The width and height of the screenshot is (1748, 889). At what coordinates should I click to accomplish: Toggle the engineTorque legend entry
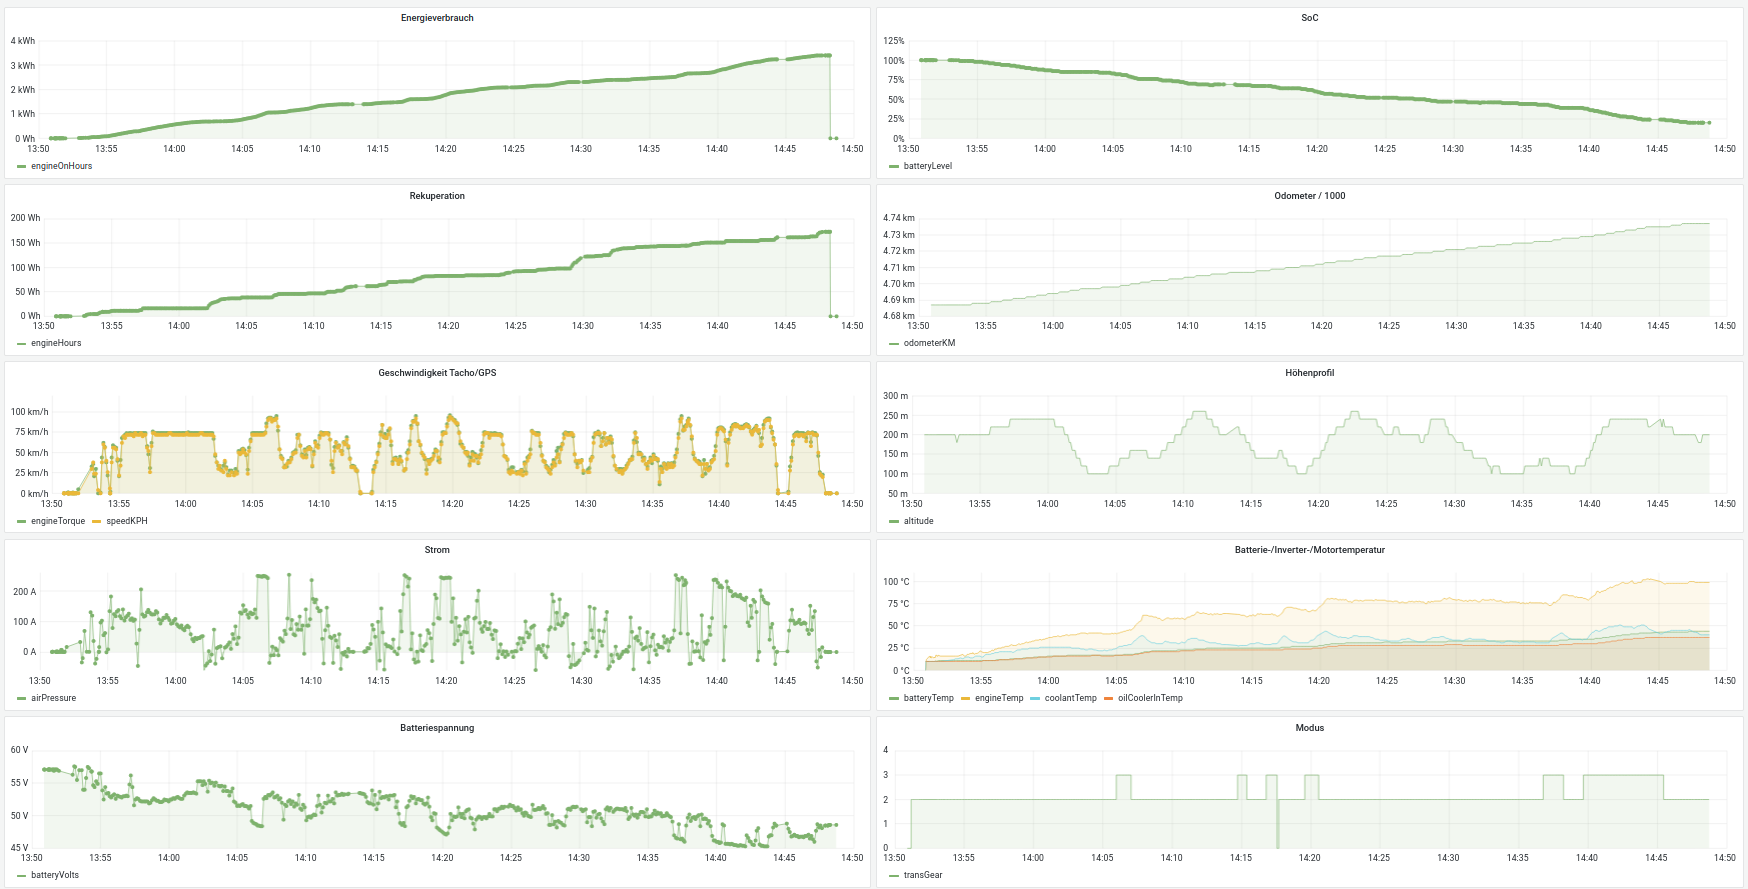58,521
